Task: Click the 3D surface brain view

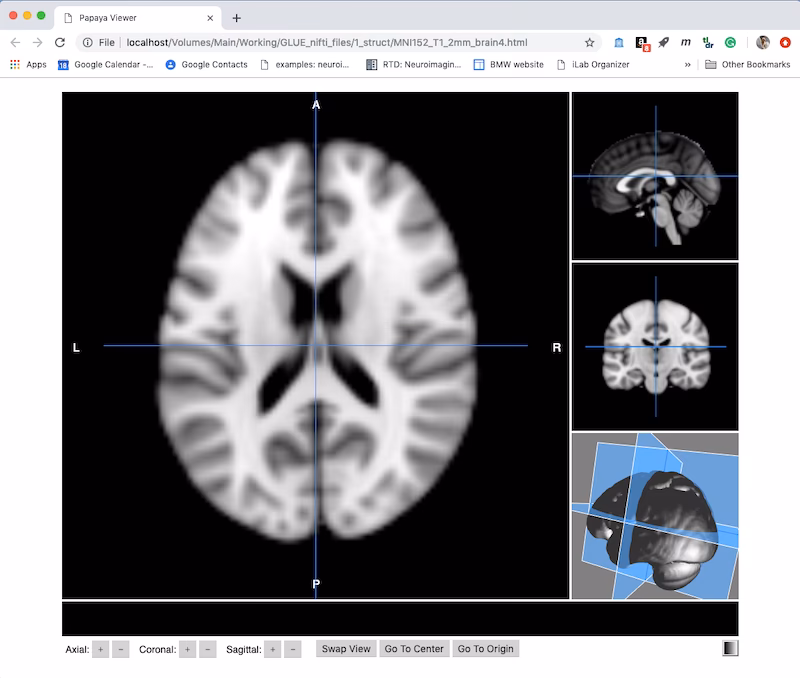Action: tap(655, 516)
